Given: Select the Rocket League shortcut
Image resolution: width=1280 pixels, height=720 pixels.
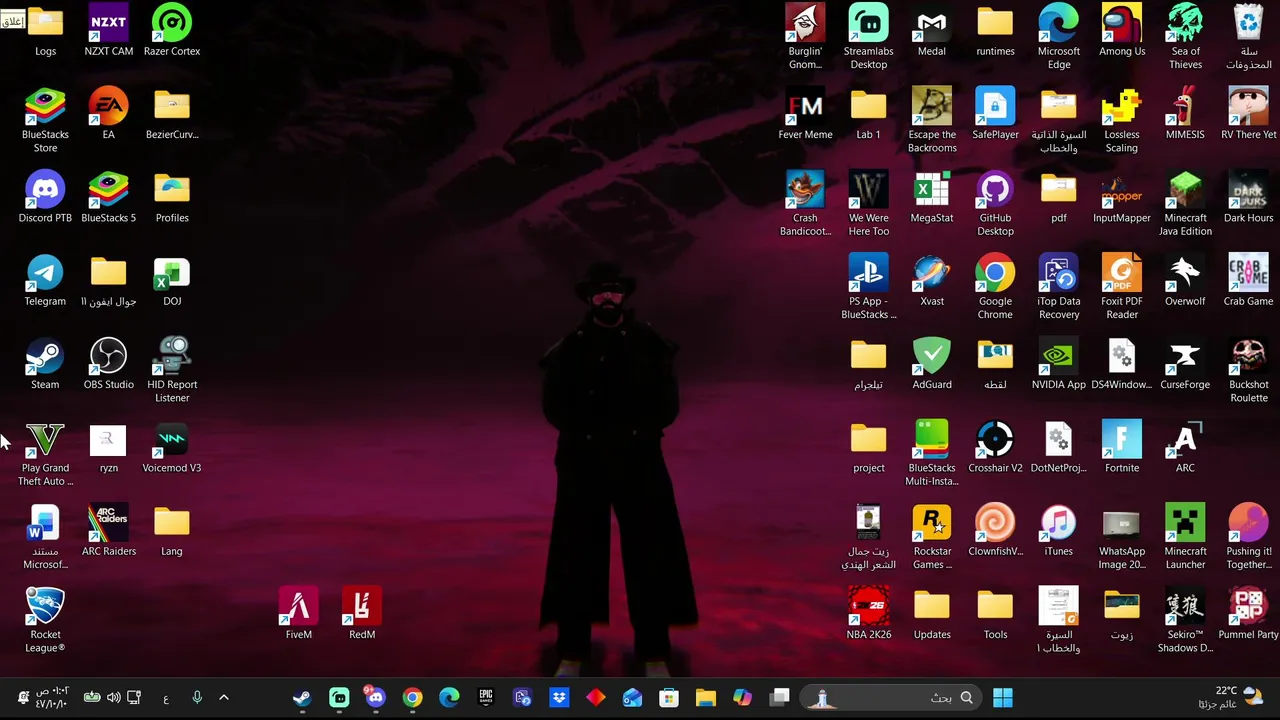Looking at the screenshot, I should pos(45,621).
